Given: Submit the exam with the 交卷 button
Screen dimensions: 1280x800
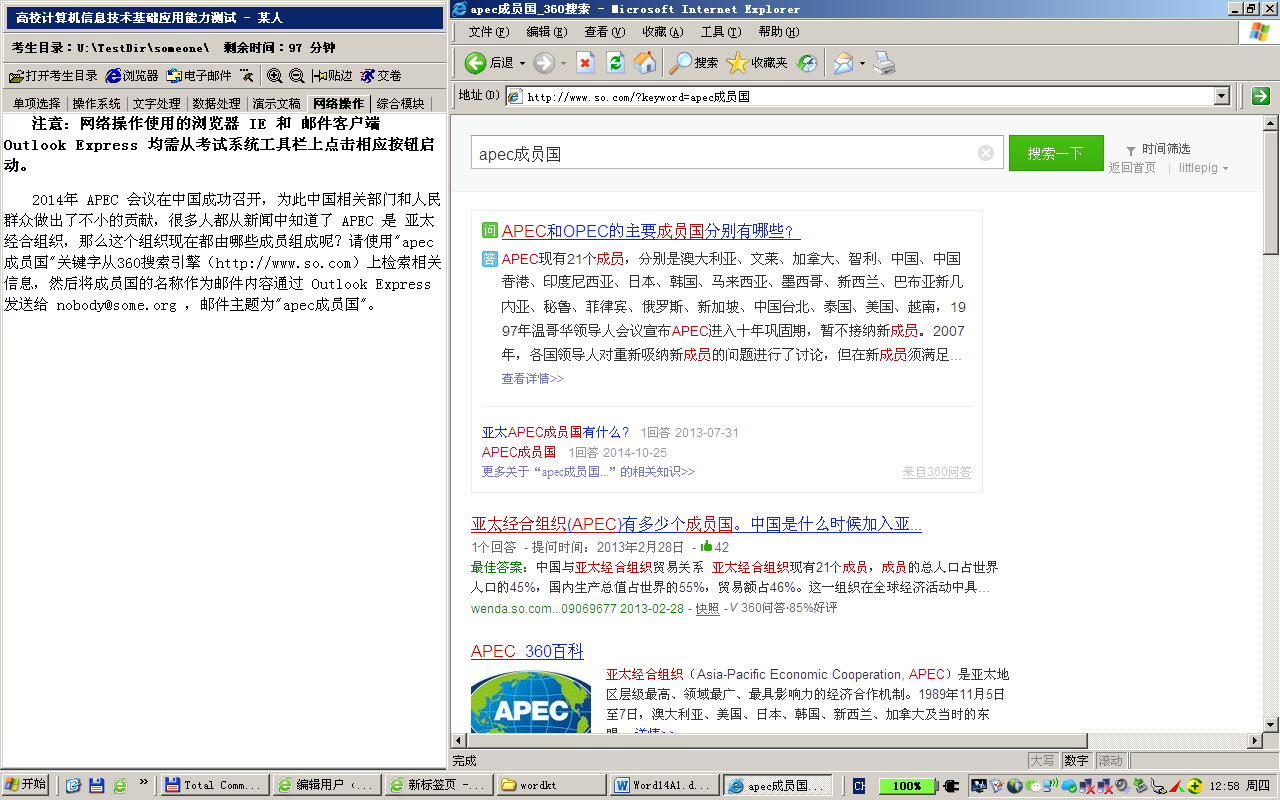Looking at the screenshot, I should pyautogui.click(x=381, y=76).
